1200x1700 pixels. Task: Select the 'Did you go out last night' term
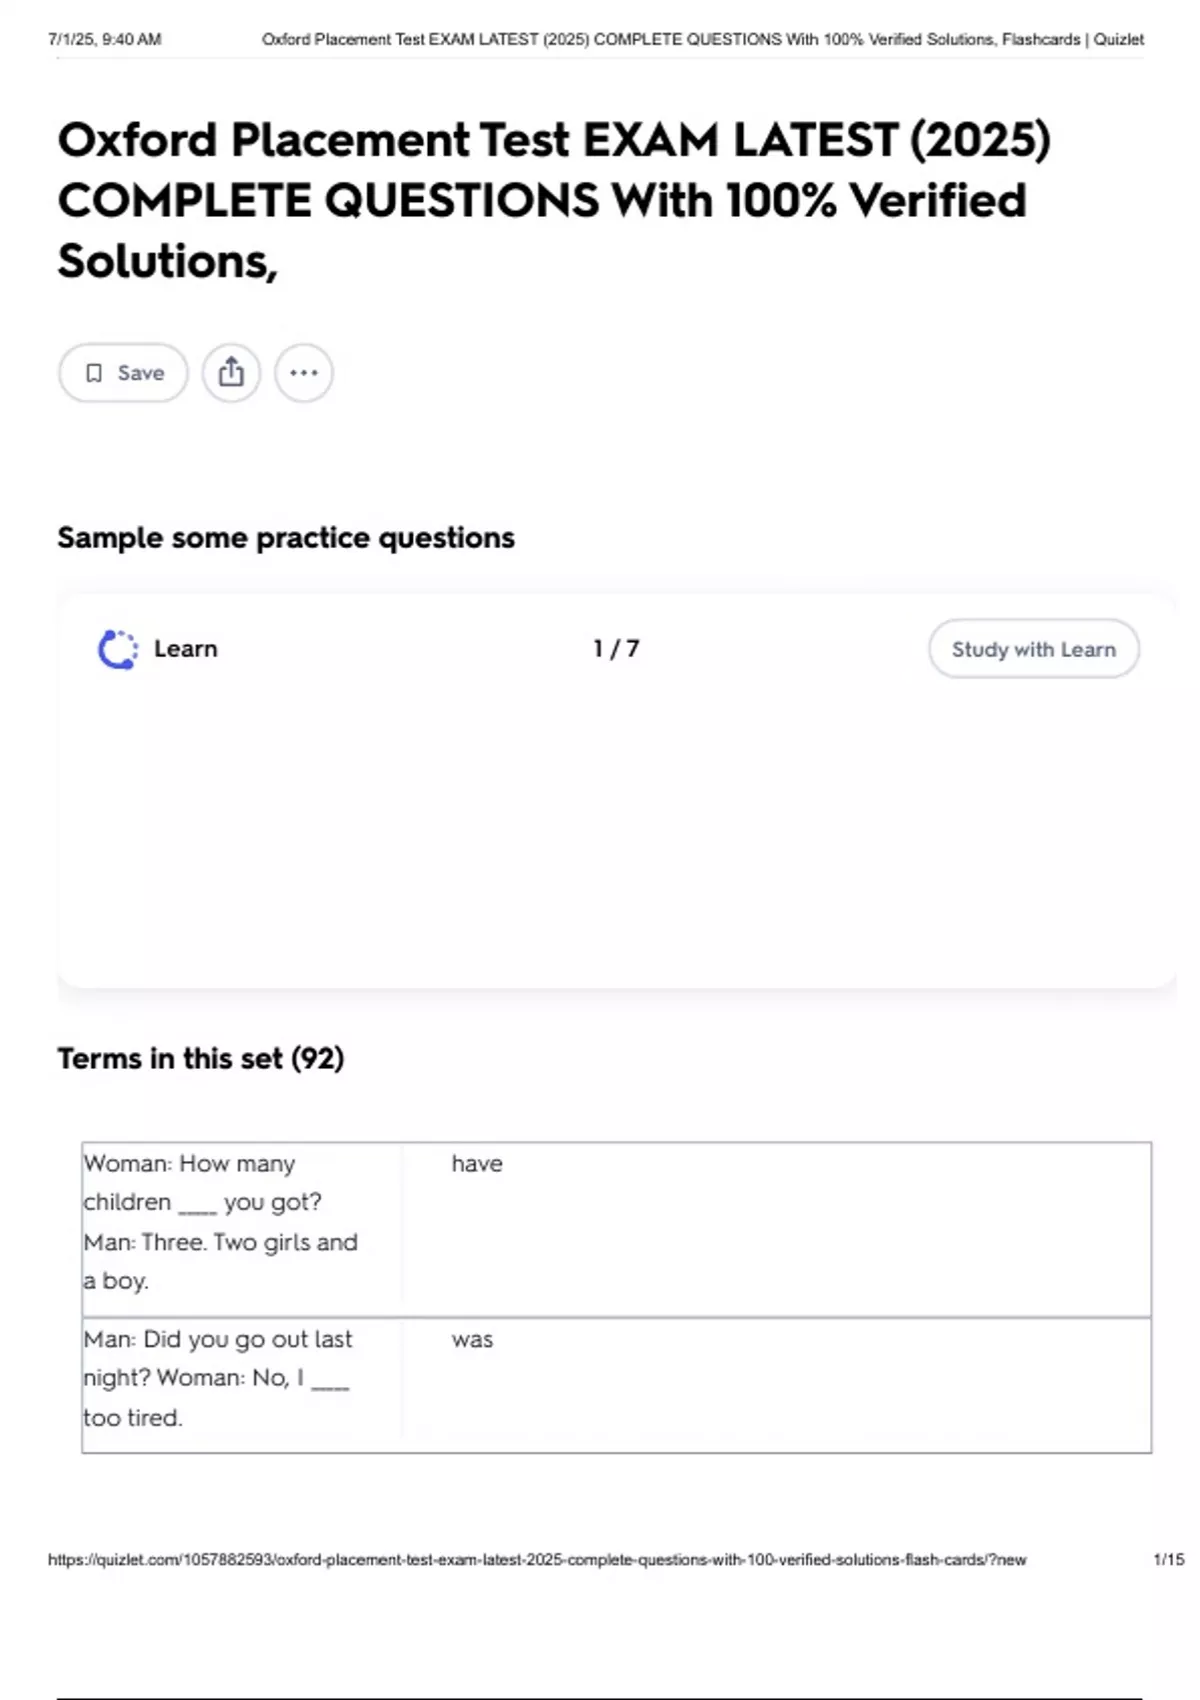point(218,1378)
